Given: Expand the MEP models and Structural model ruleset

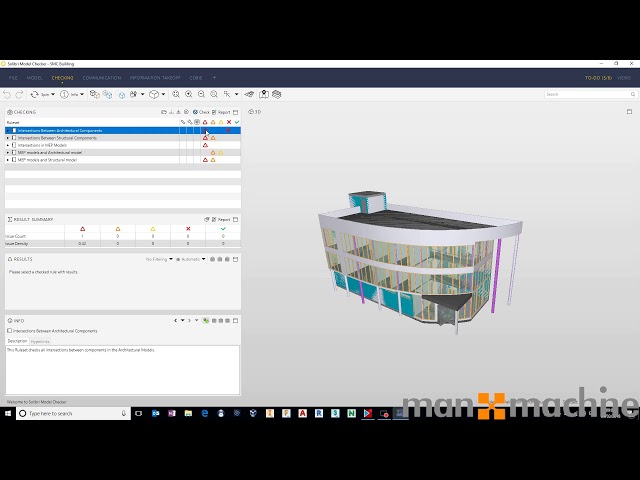Looking at the screenshot, I should click(8, 159).
